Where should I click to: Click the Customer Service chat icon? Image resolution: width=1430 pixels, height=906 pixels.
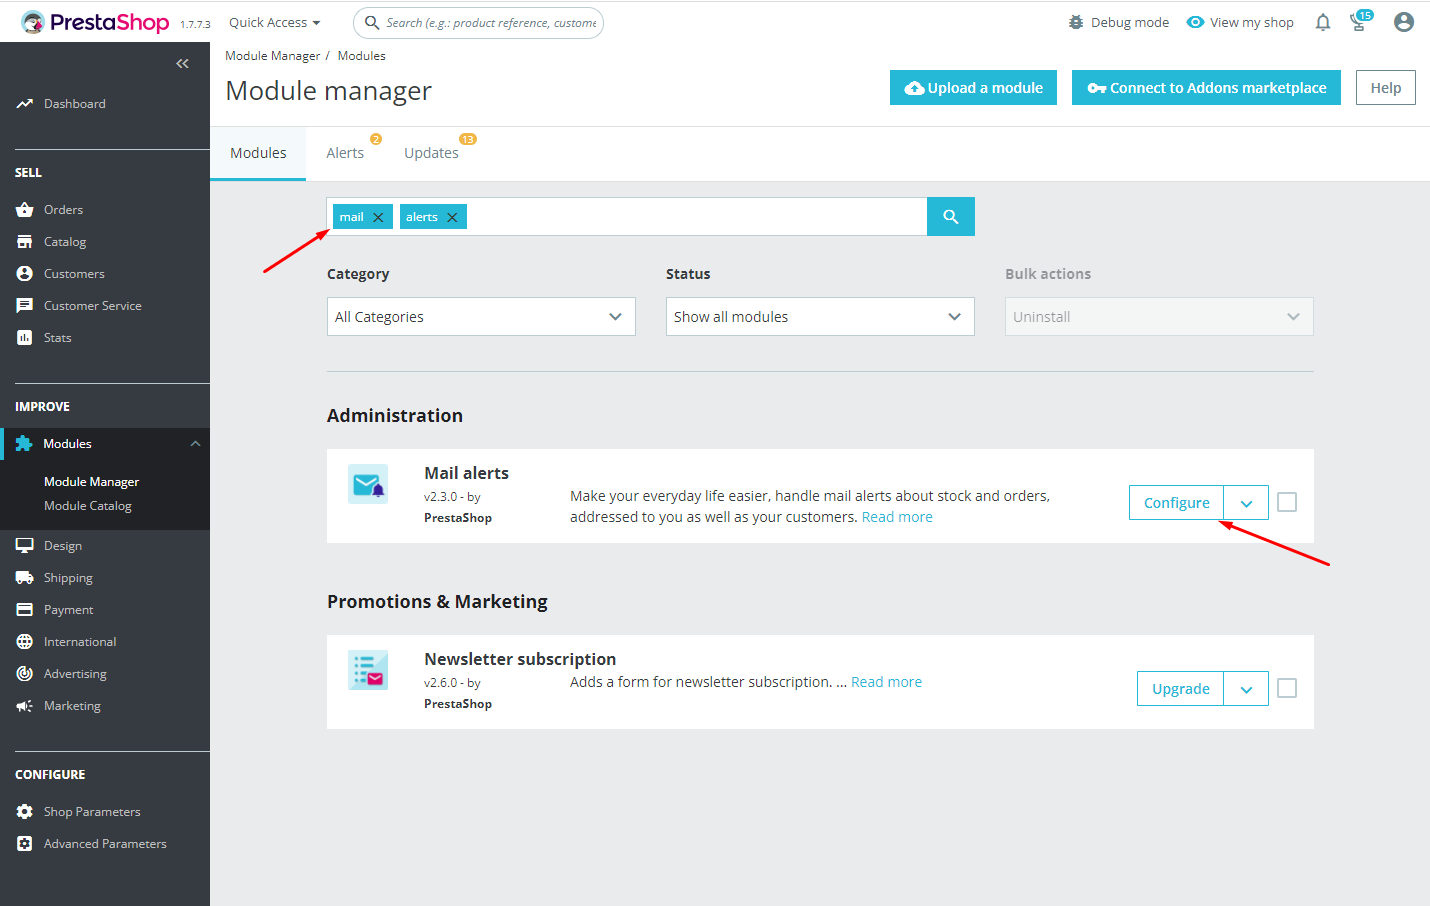(x=25, y=306)
